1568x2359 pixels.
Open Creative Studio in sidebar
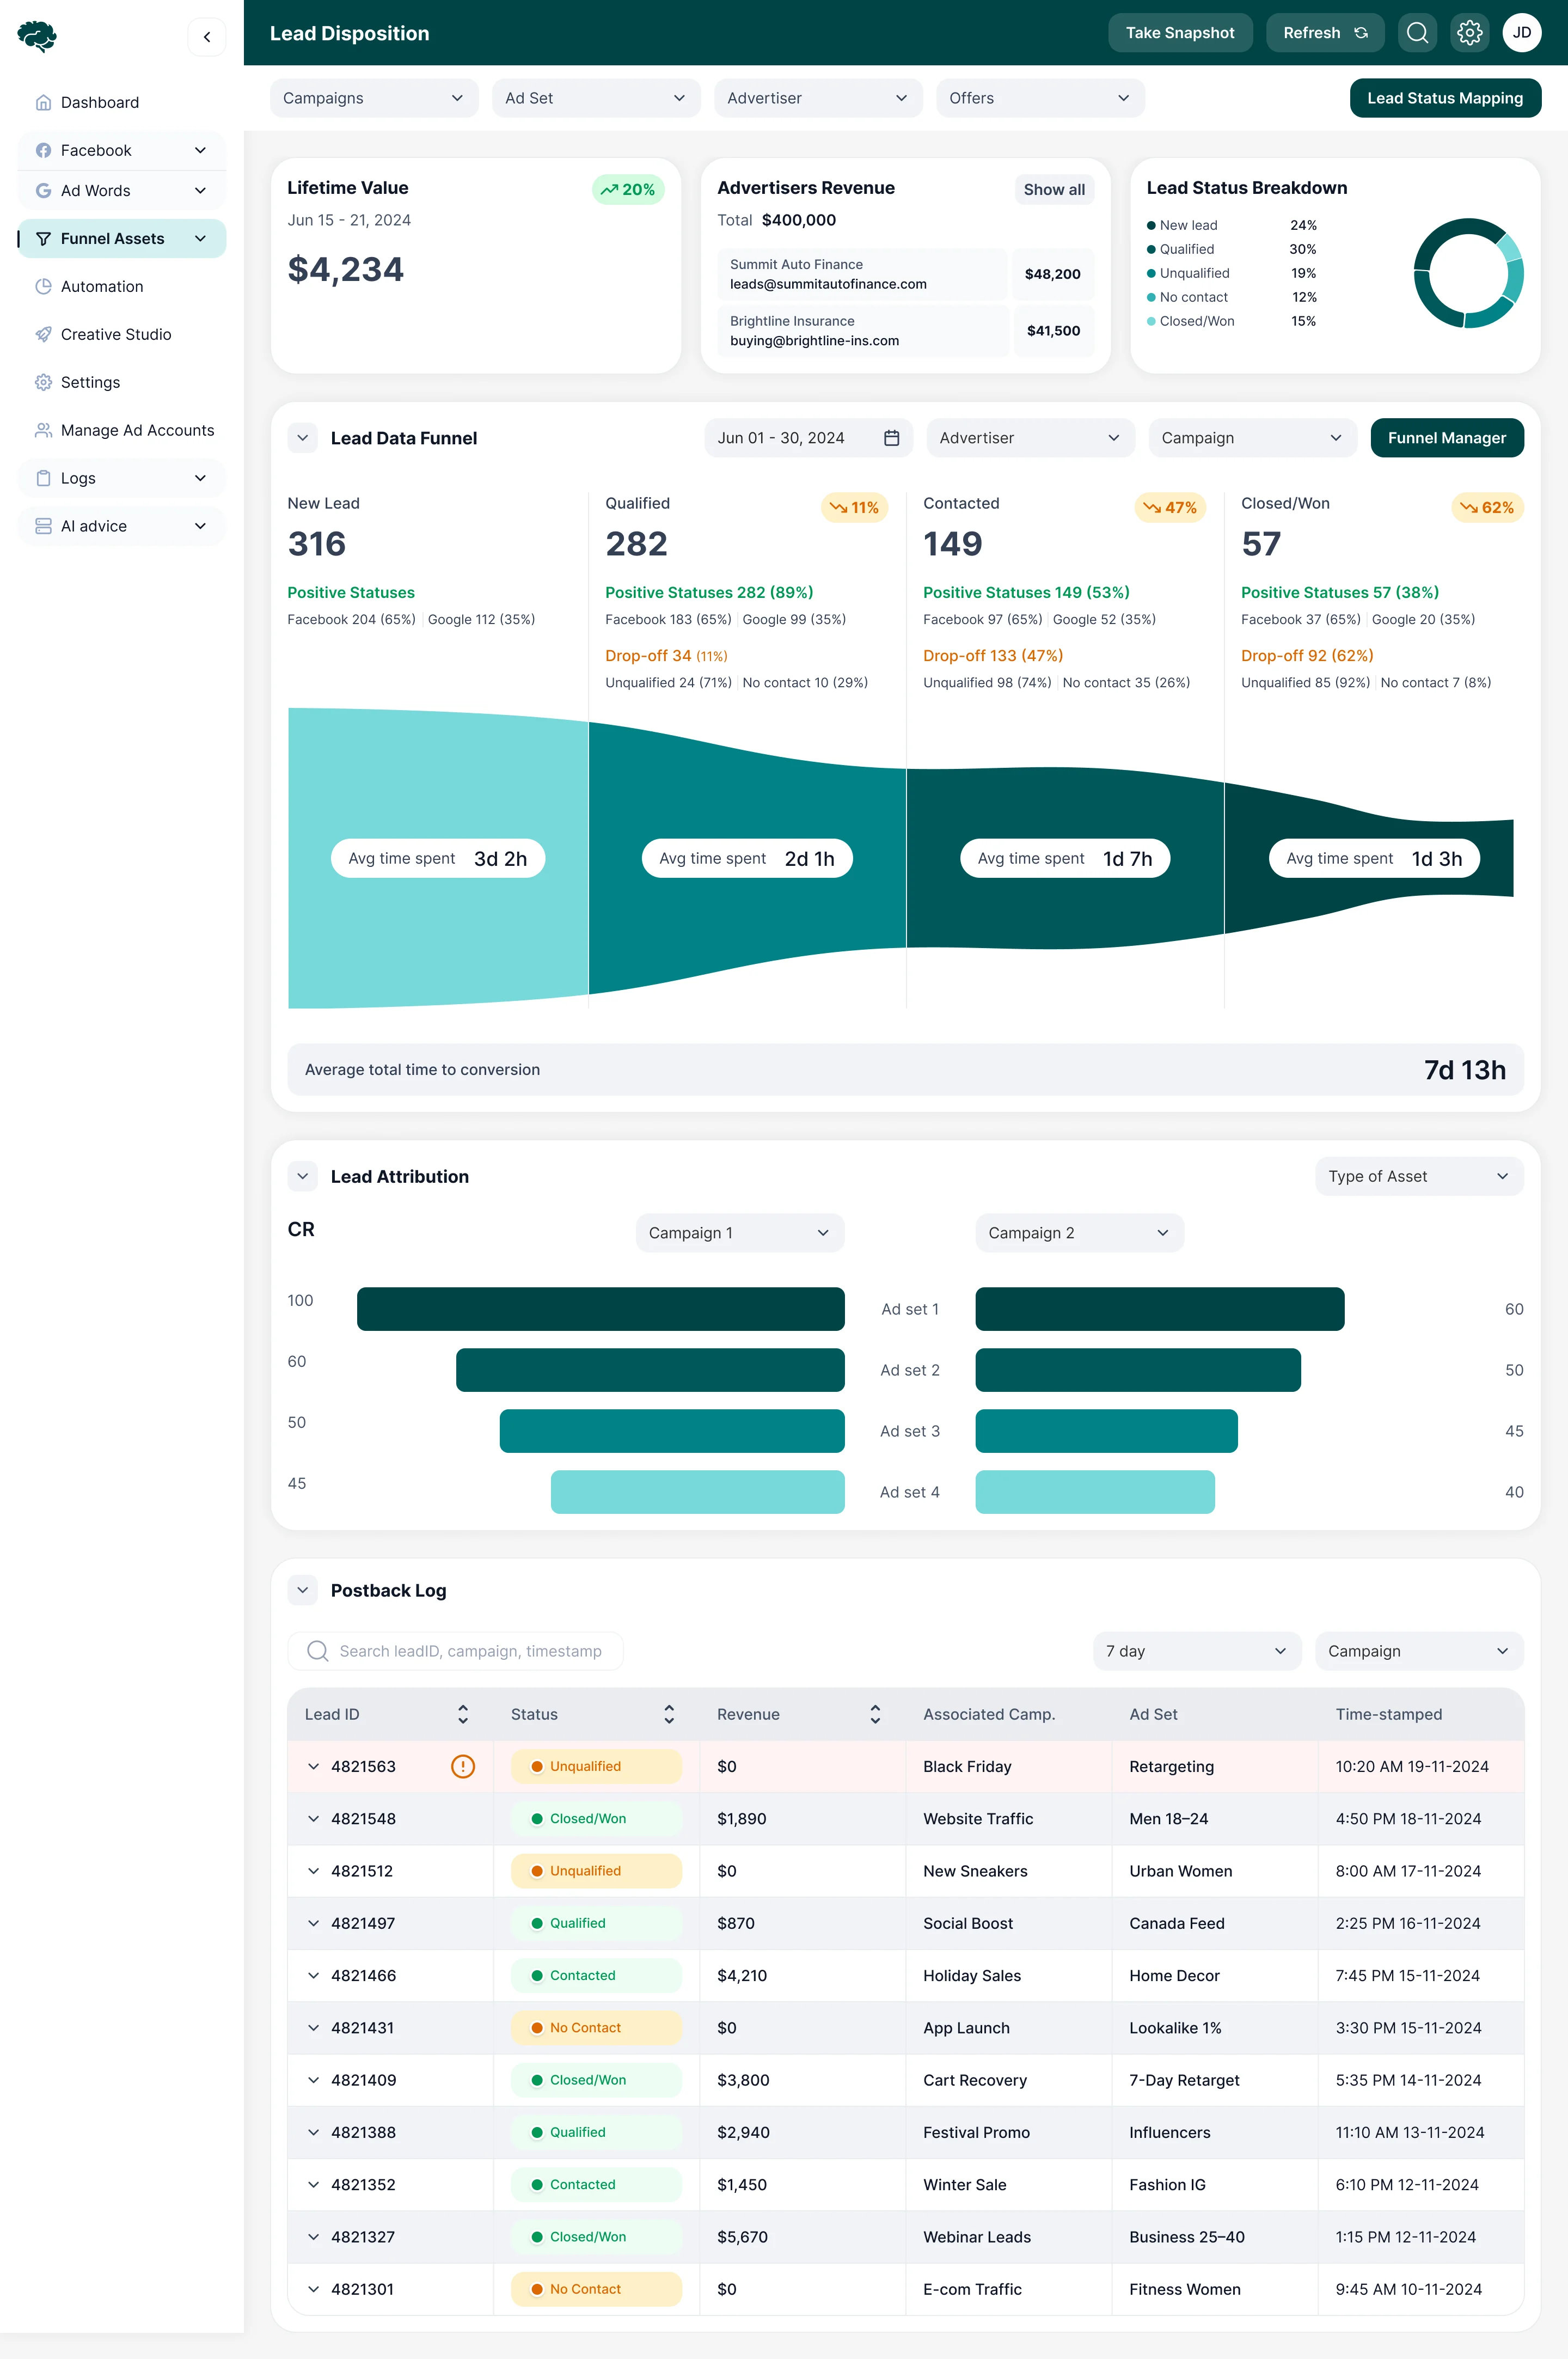(122, 334)
